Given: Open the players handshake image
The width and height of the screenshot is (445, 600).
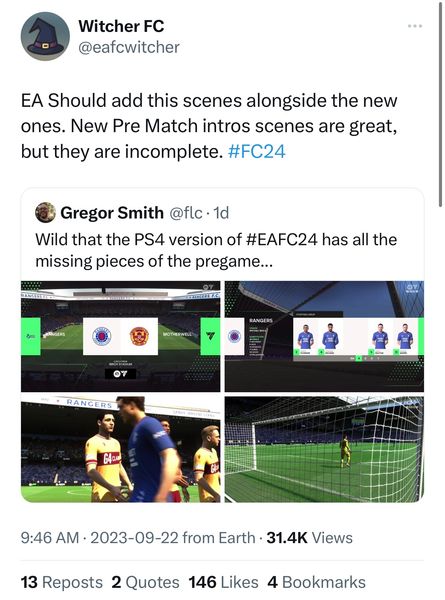Looking at the screenshot, I should tap(121, 449).
